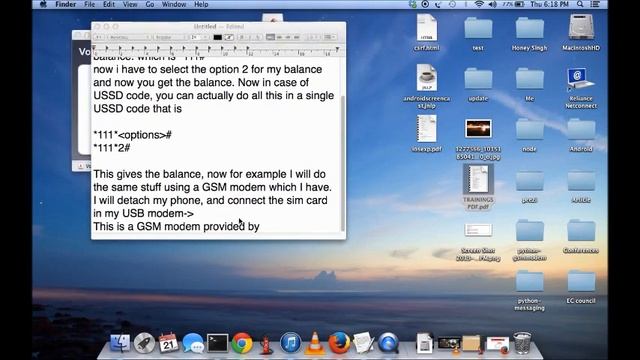Click the TextEdit vertical scrollbar
The height and width of the screenshot is (360, 640).
click(343, 163)
